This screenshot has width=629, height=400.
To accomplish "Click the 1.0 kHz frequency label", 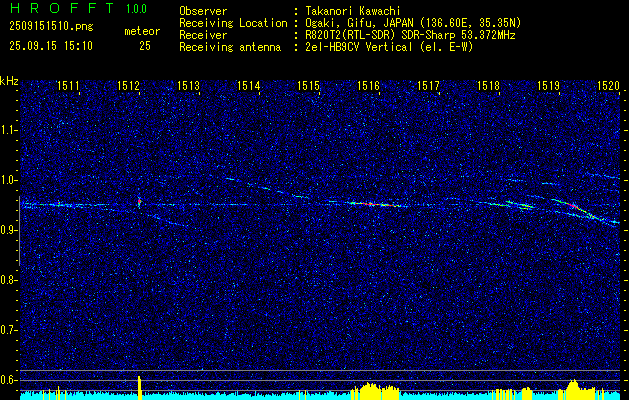I will pos(8,180).
